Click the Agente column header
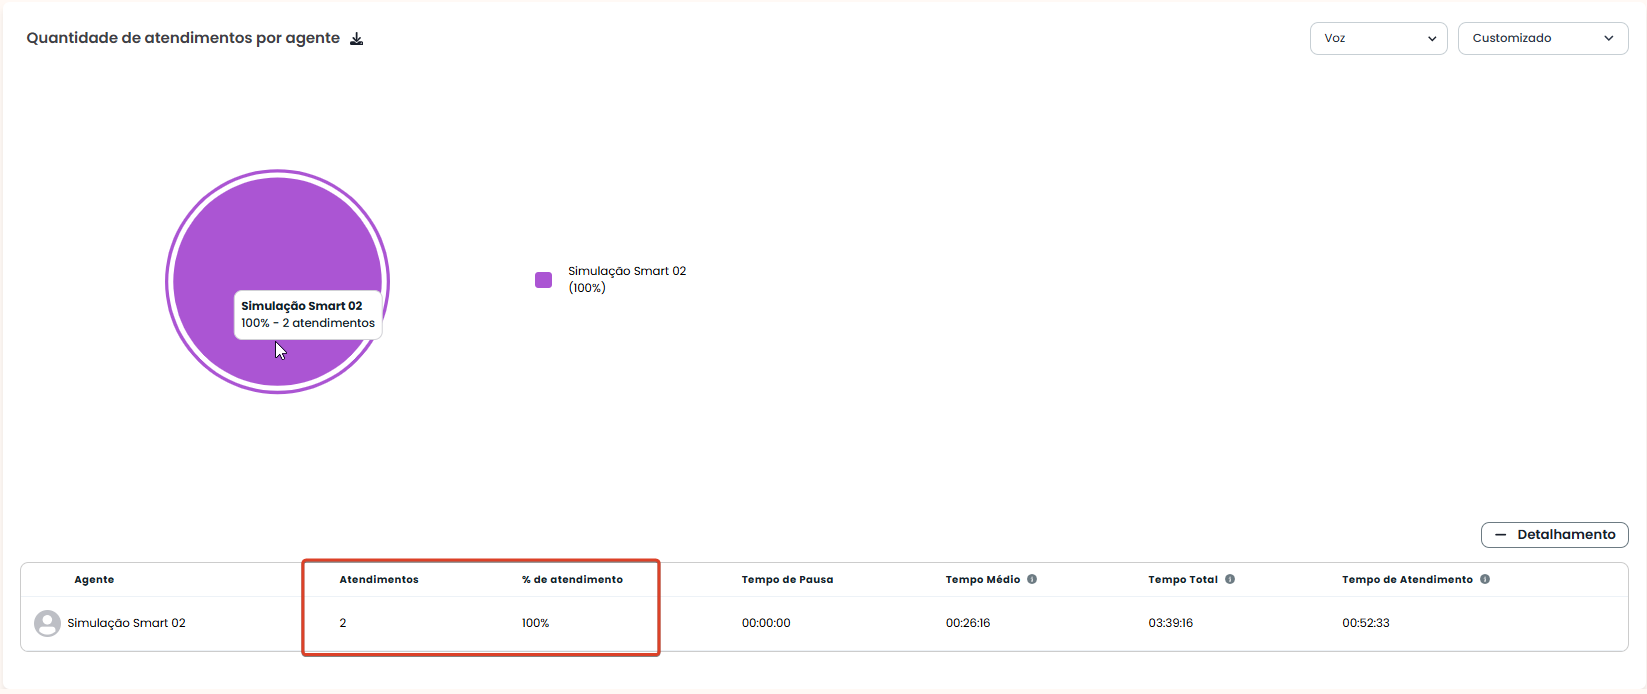This screenshot has width=1647, height=694. click(x=94, y=580)
